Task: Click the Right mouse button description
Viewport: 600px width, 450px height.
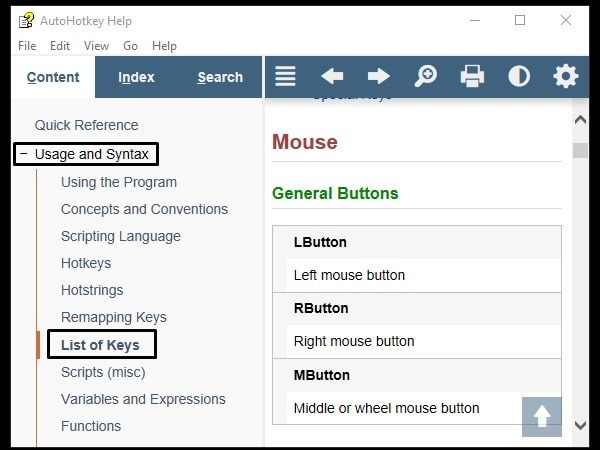Action: [354, 341]
